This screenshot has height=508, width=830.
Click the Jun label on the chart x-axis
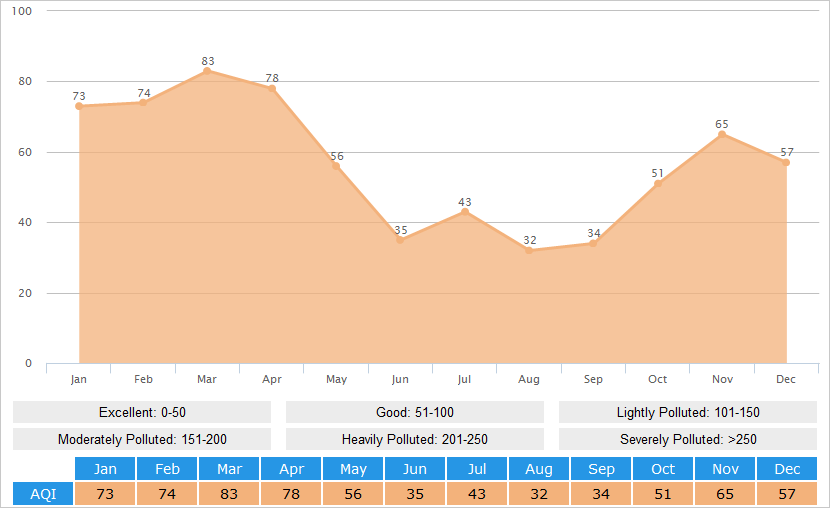(x=400, y=379)
